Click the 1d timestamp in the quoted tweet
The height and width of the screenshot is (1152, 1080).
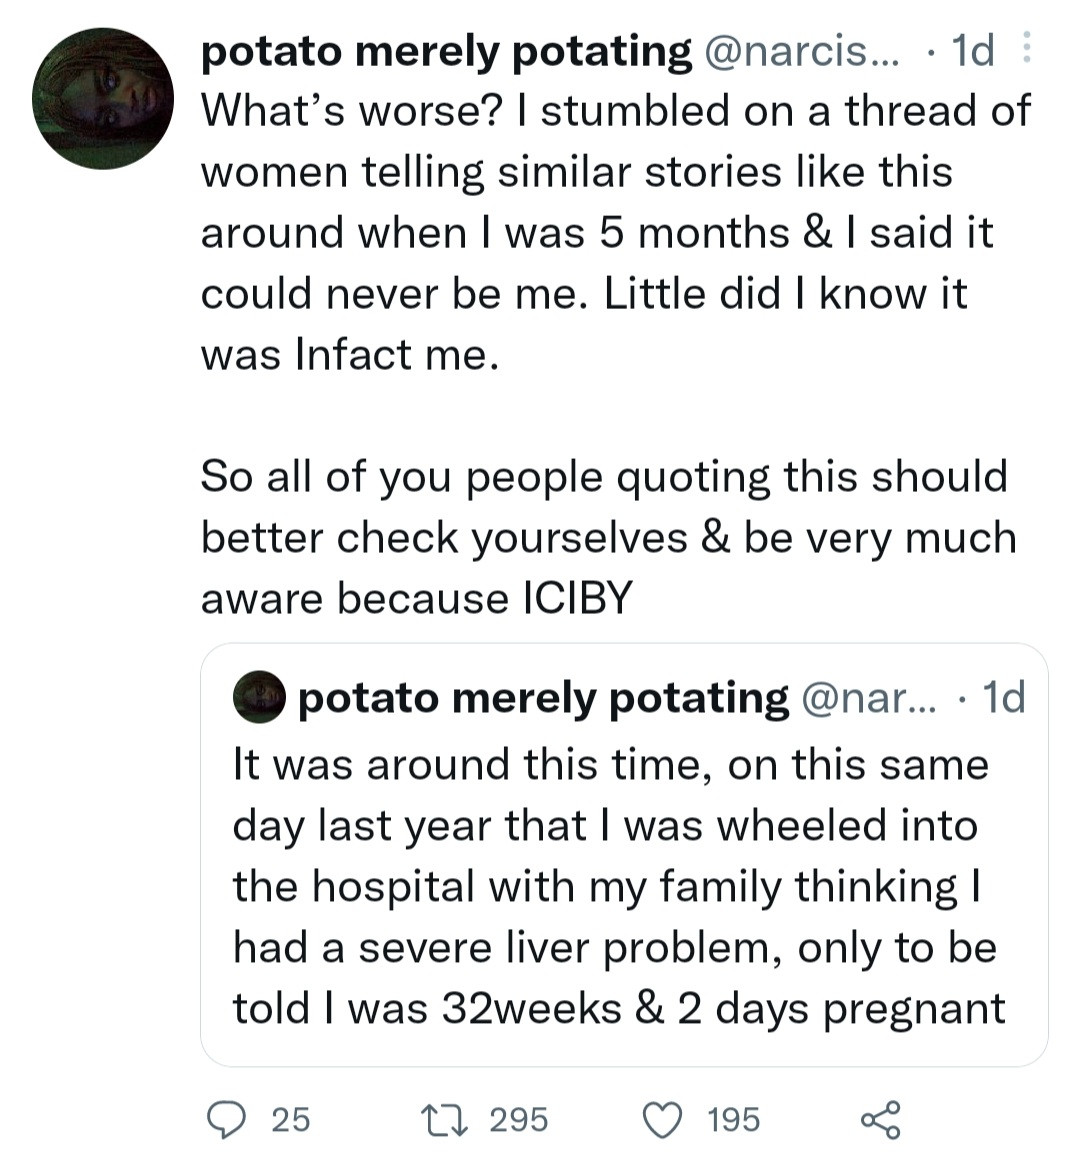[1004, 697]
